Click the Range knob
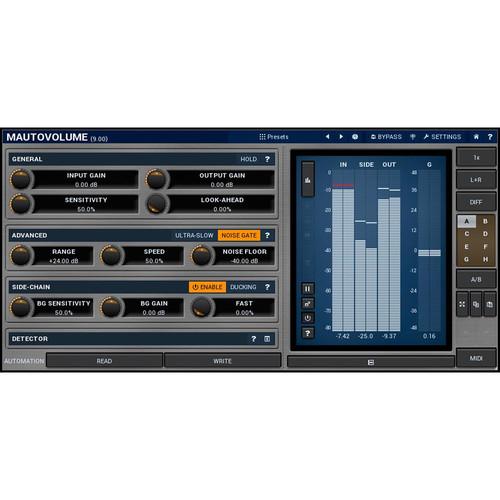The width and height of the screenshot is (500, 500). 21,256
